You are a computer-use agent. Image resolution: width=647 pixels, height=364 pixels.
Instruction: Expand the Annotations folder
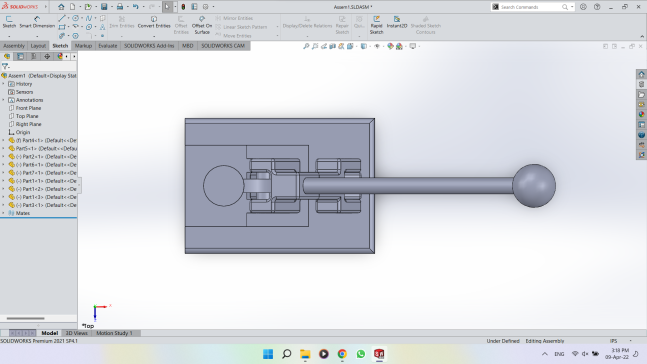3,100
